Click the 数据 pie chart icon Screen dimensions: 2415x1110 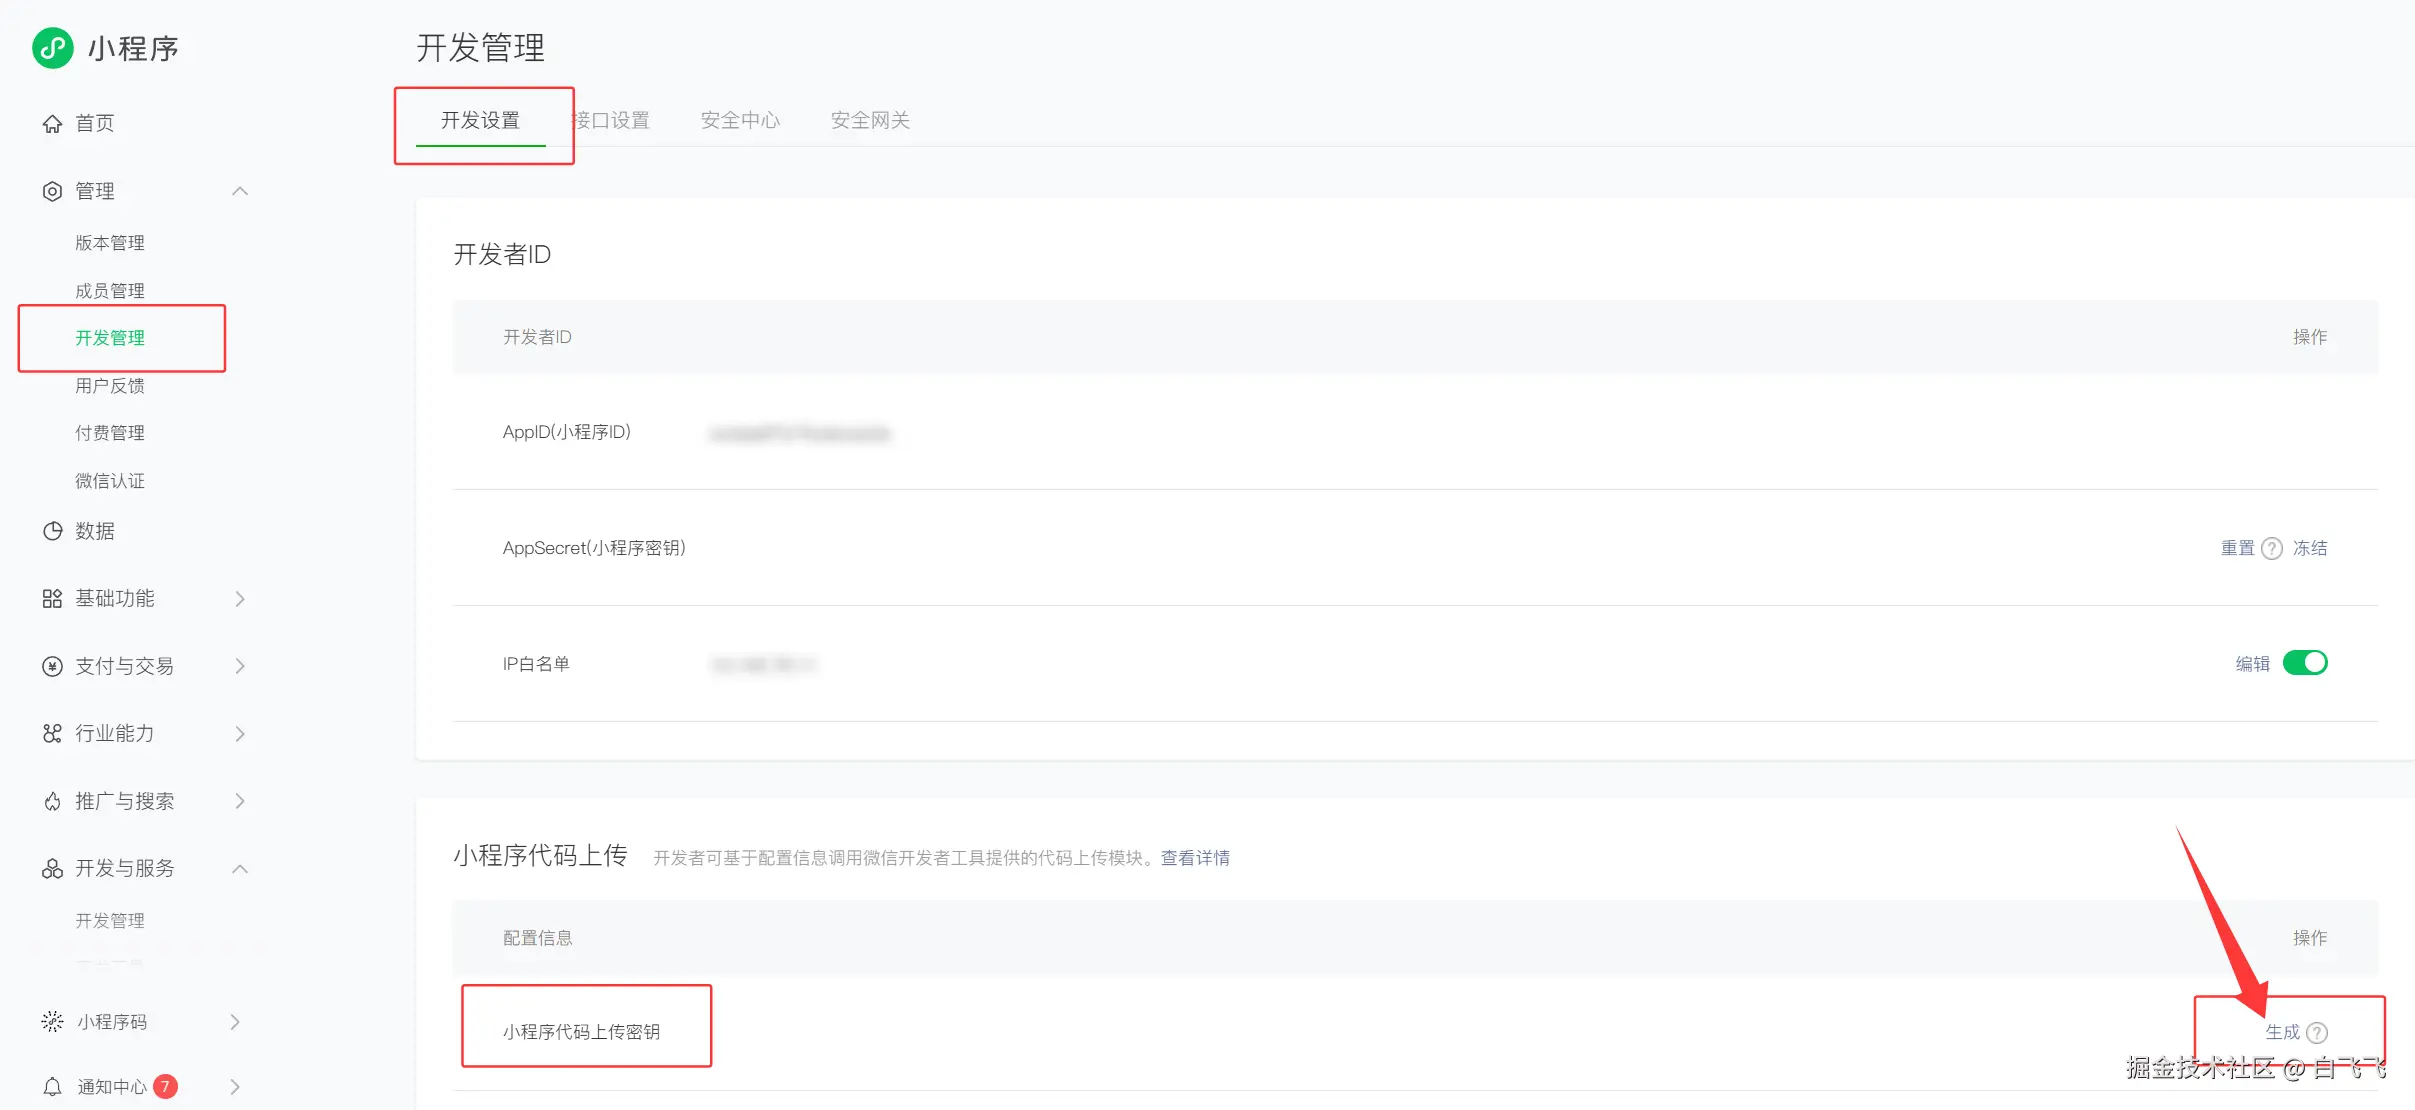pyautogui.click(x=52, y=531)
